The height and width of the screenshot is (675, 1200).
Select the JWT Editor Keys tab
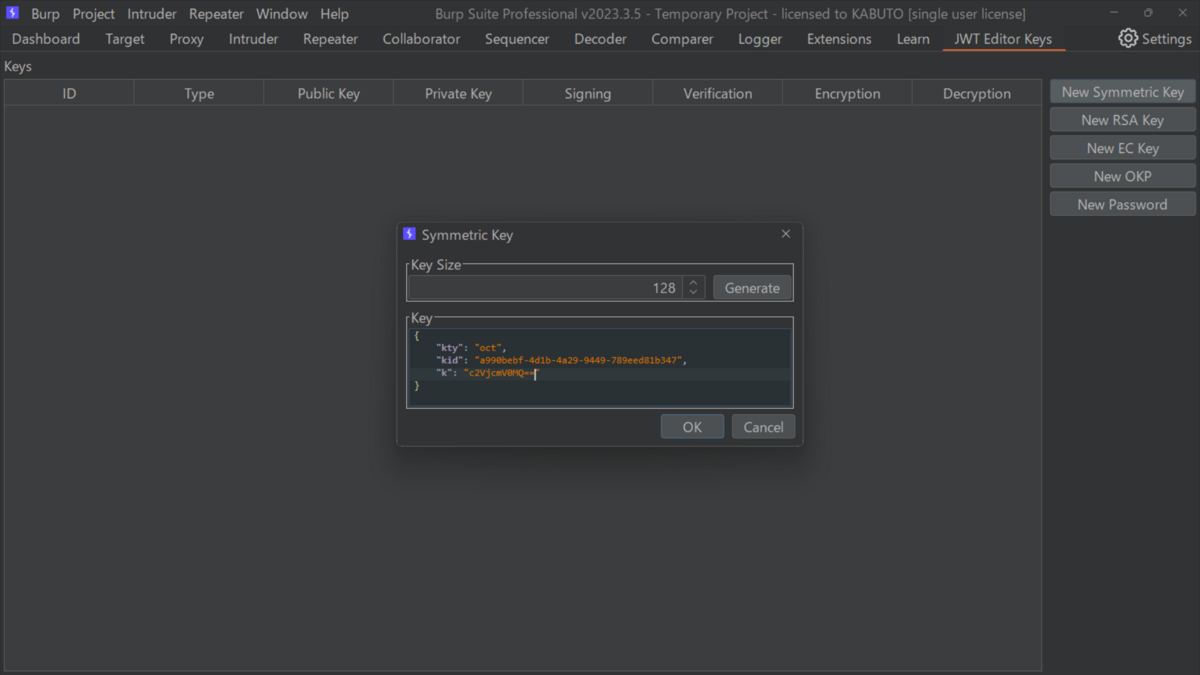1003,39
